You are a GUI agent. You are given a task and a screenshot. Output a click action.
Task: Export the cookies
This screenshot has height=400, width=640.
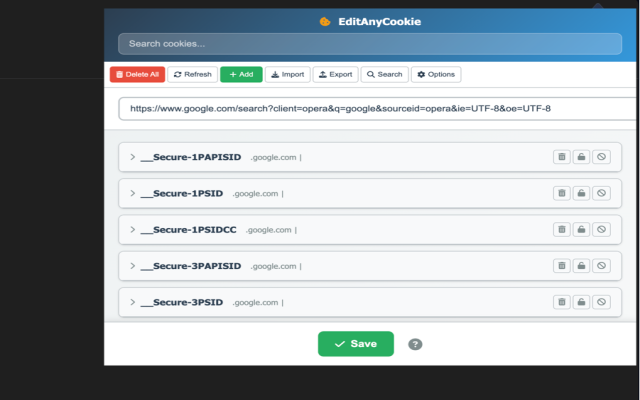click(336, 74)
